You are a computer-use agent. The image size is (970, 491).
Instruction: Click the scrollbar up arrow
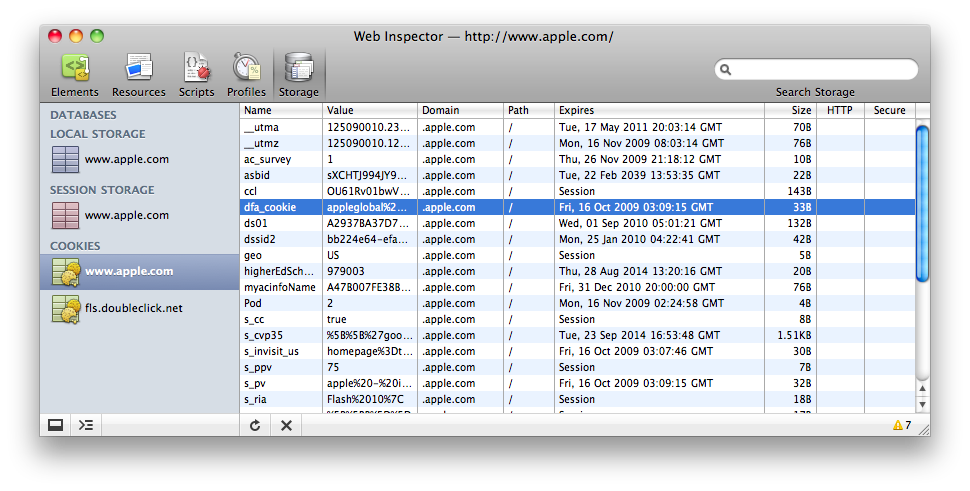coord(922,388)
